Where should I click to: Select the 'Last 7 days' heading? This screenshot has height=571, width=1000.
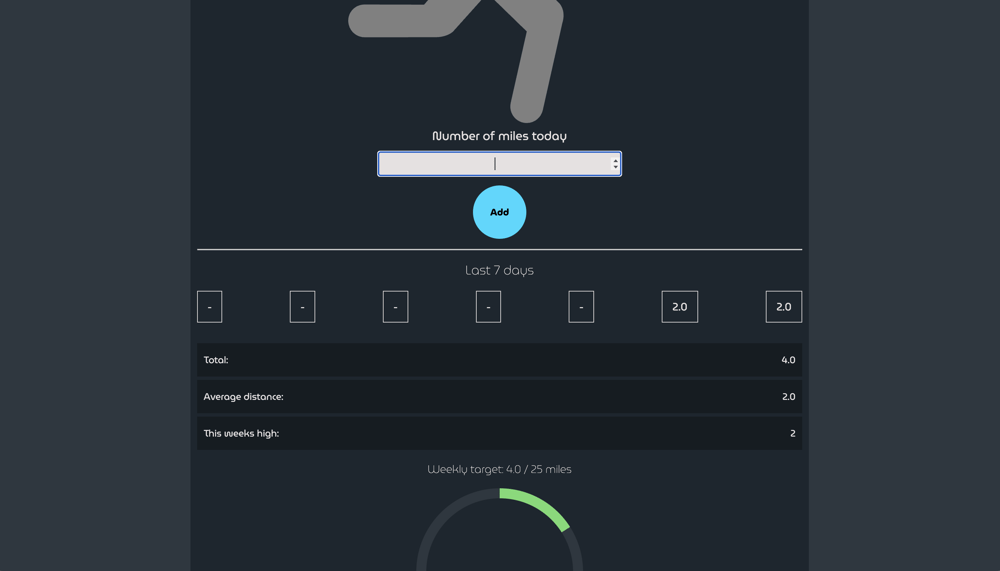coord(499,271)
